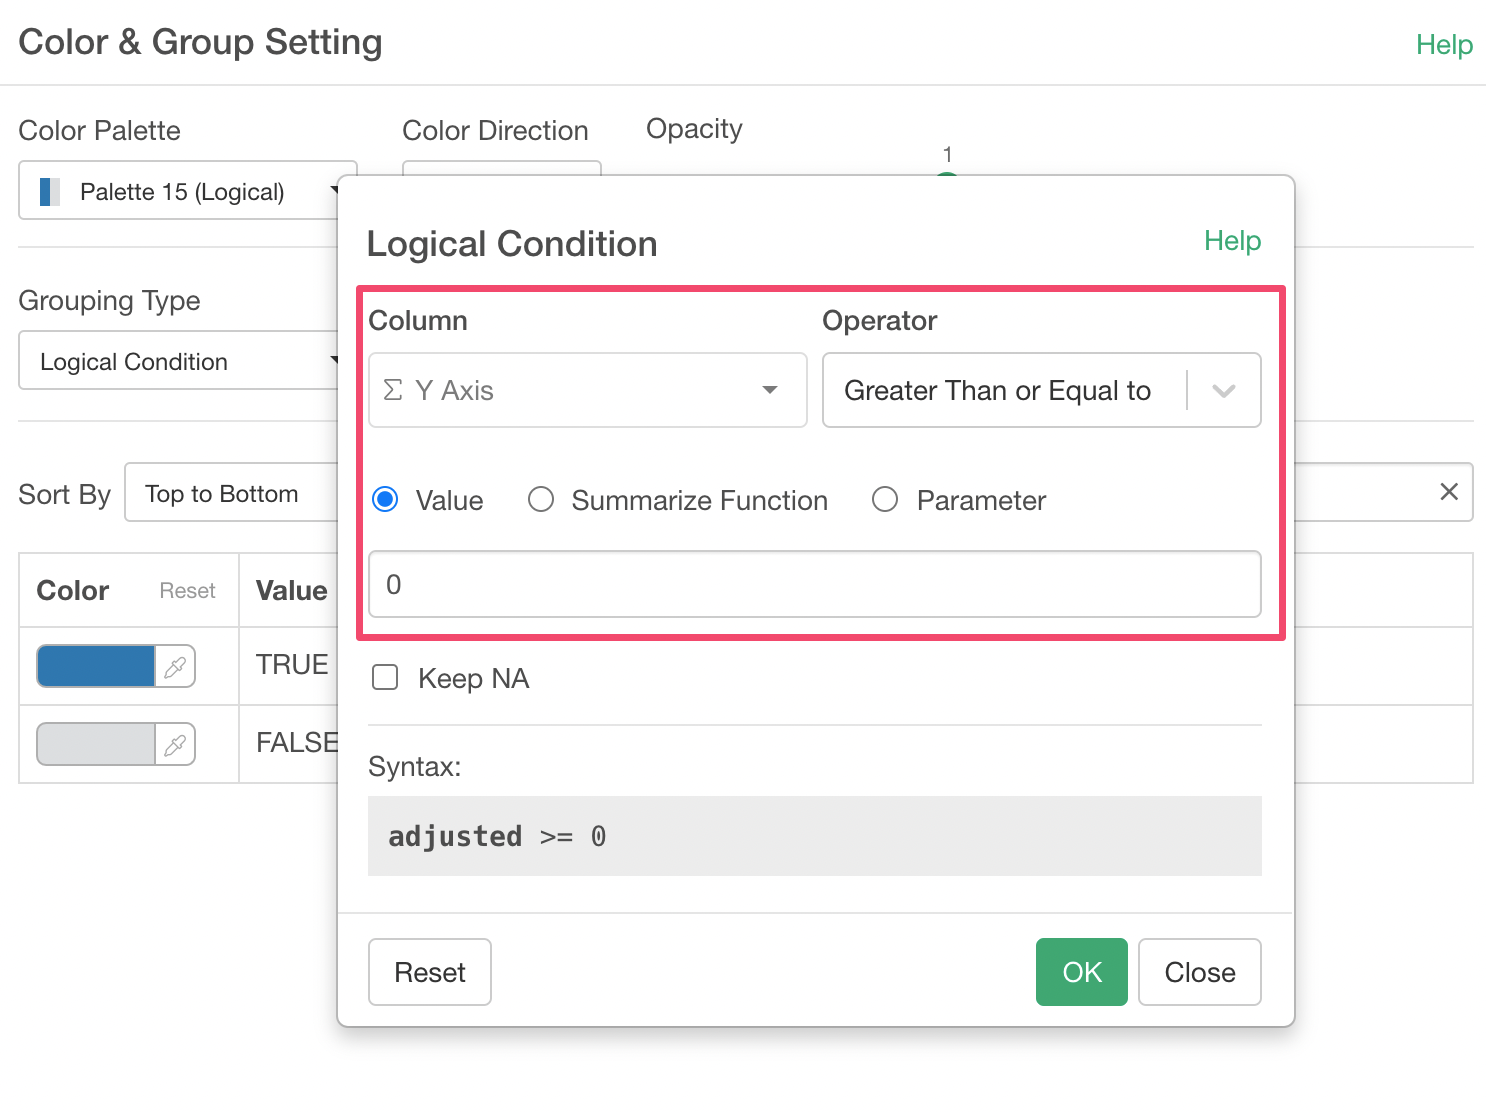The height and width of the screenshot is (1112, 1486).
Task: Open Help link in Color & Group Setting
Action: (x=1444, y=45)
